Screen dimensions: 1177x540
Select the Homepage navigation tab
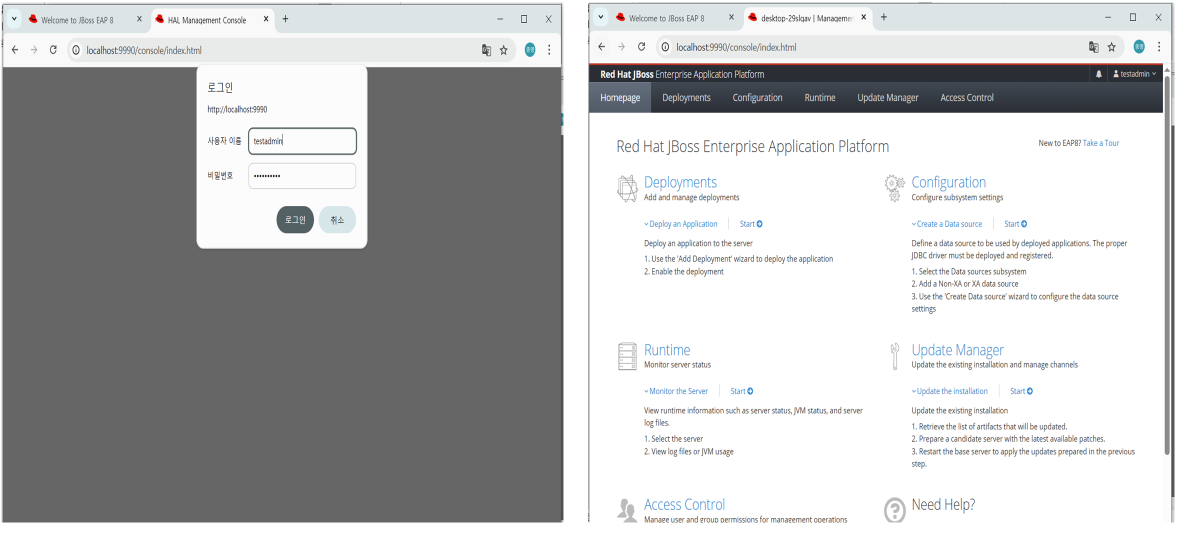(x=621, y=98)
